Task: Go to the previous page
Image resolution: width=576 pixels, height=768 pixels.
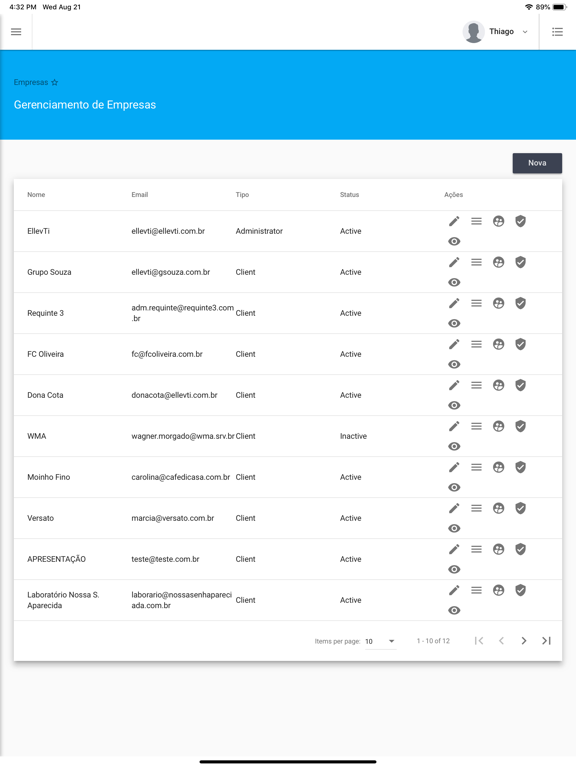Action: [501, 641]
